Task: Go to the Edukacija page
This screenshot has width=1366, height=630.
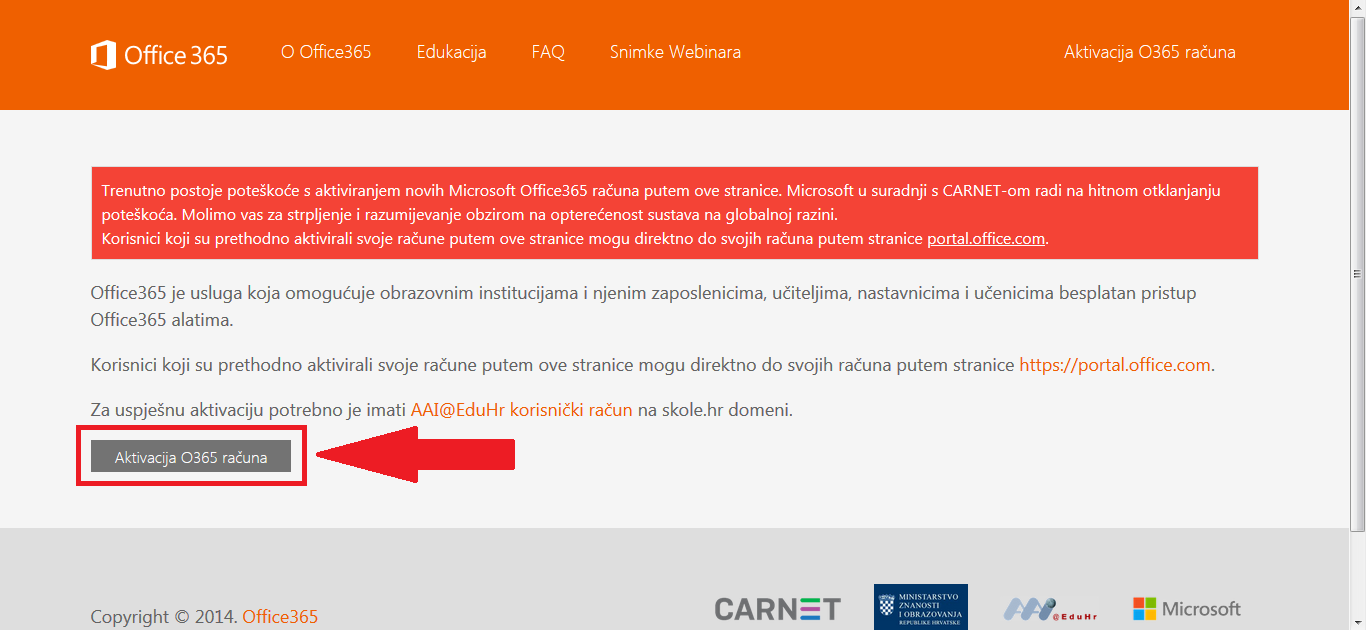Action: point(452,52)
